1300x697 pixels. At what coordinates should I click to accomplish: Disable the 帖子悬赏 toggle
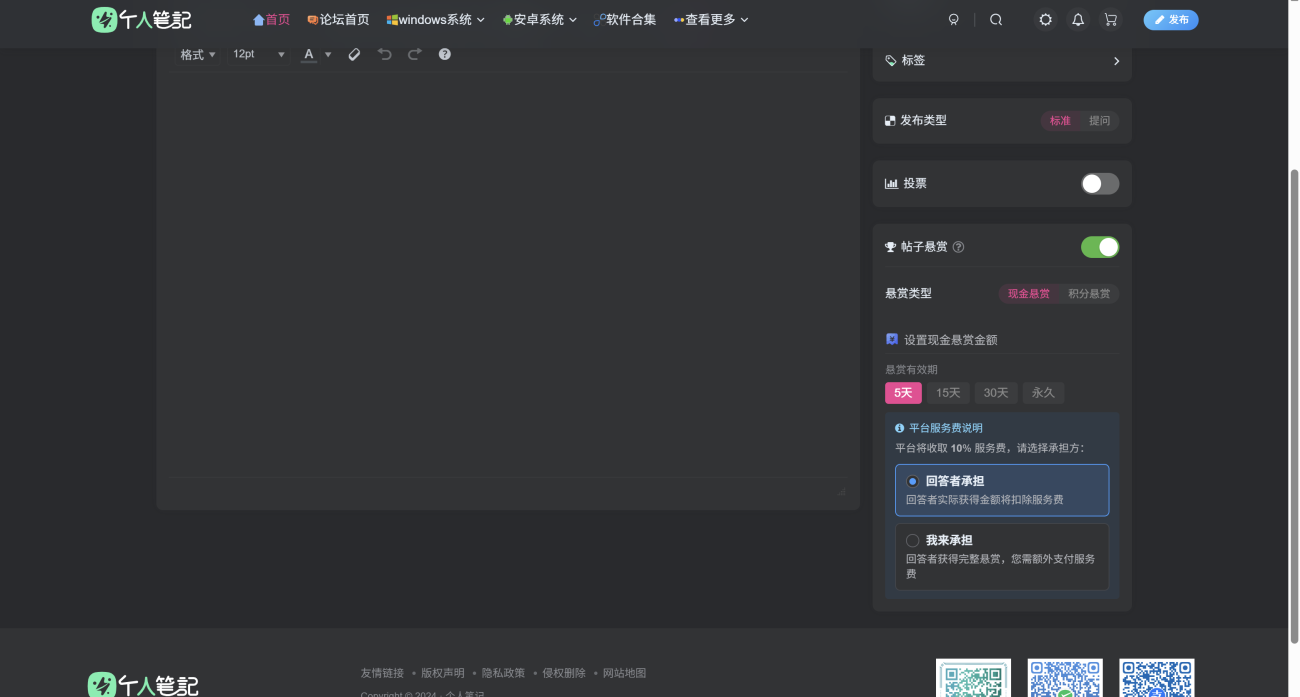click(1100, 247)
